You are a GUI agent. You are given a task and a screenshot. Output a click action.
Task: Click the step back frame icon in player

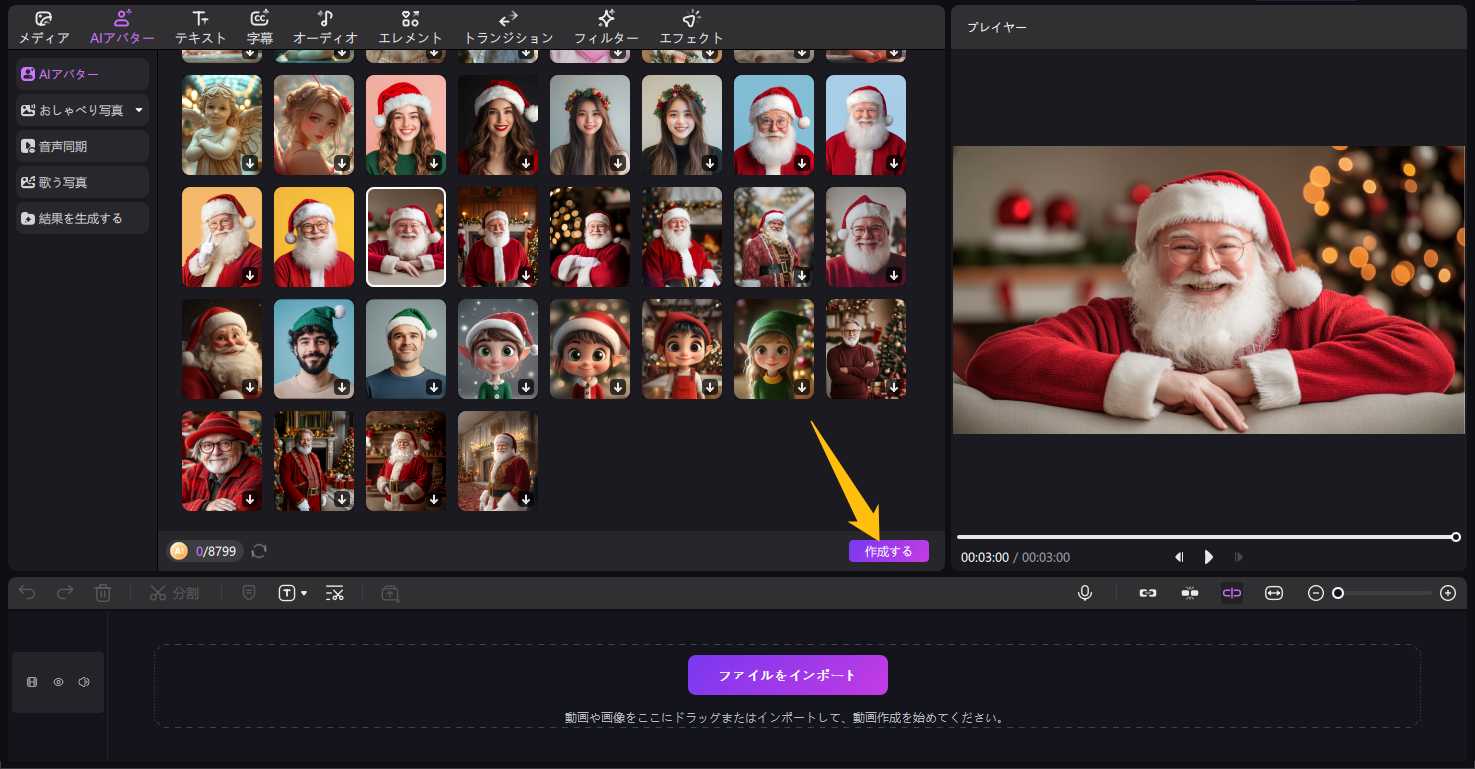(1179, 557)
